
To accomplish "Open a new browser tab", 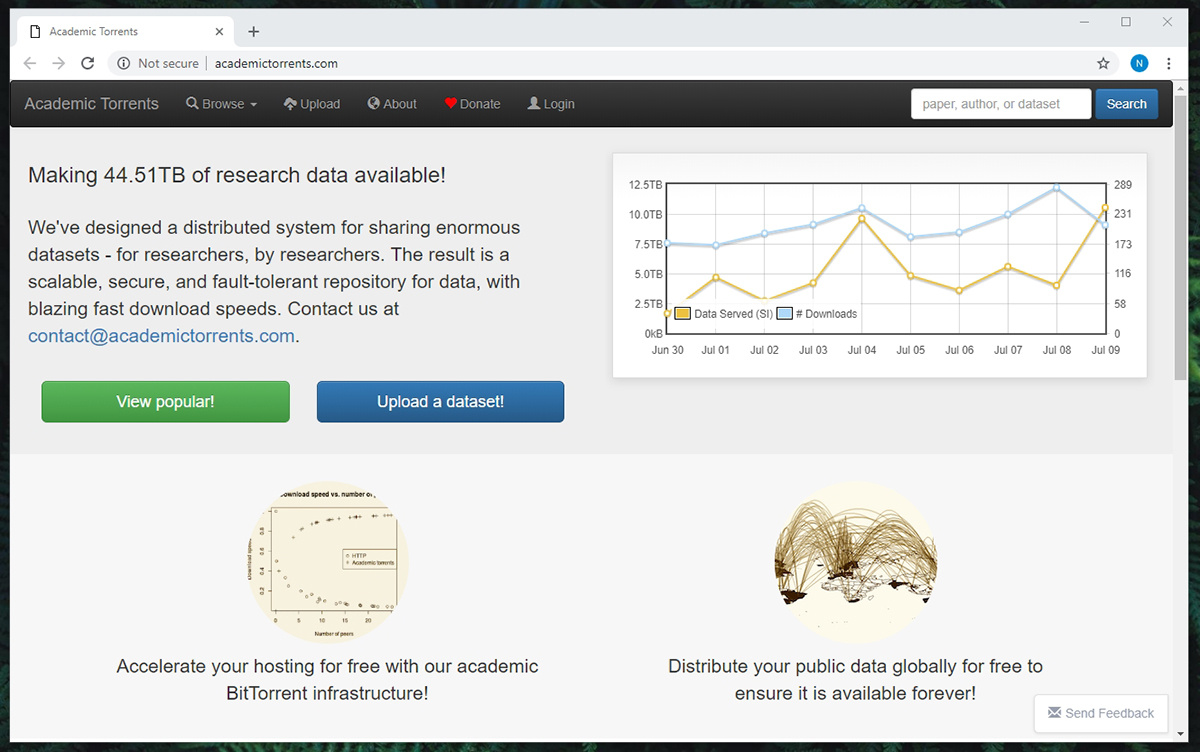I will pos(254,31).
